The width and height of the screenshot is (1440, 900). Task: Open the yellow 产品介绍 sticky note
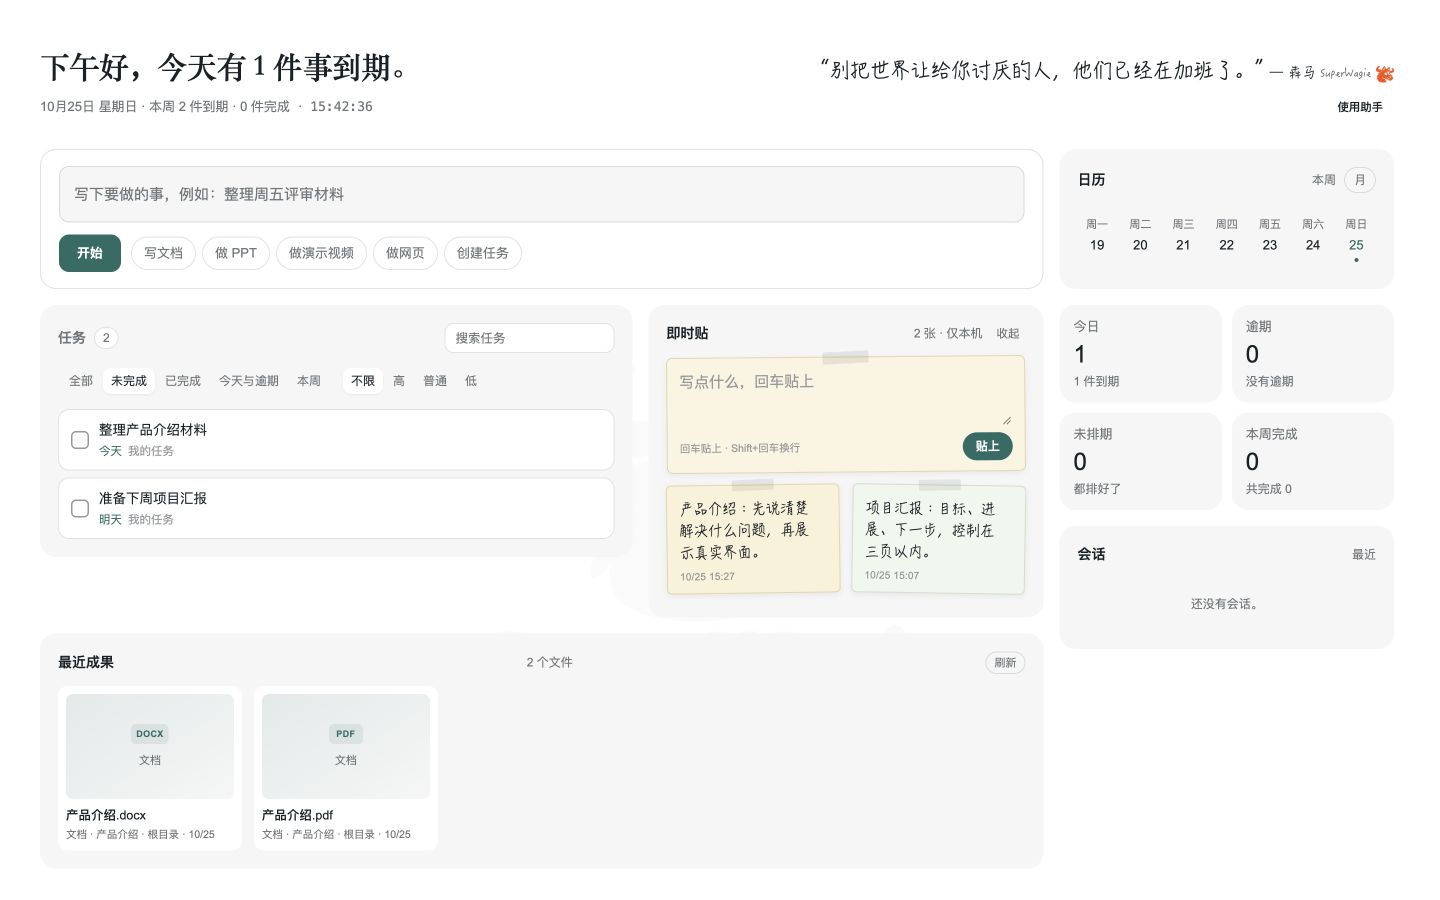click(x=753, y=539)
